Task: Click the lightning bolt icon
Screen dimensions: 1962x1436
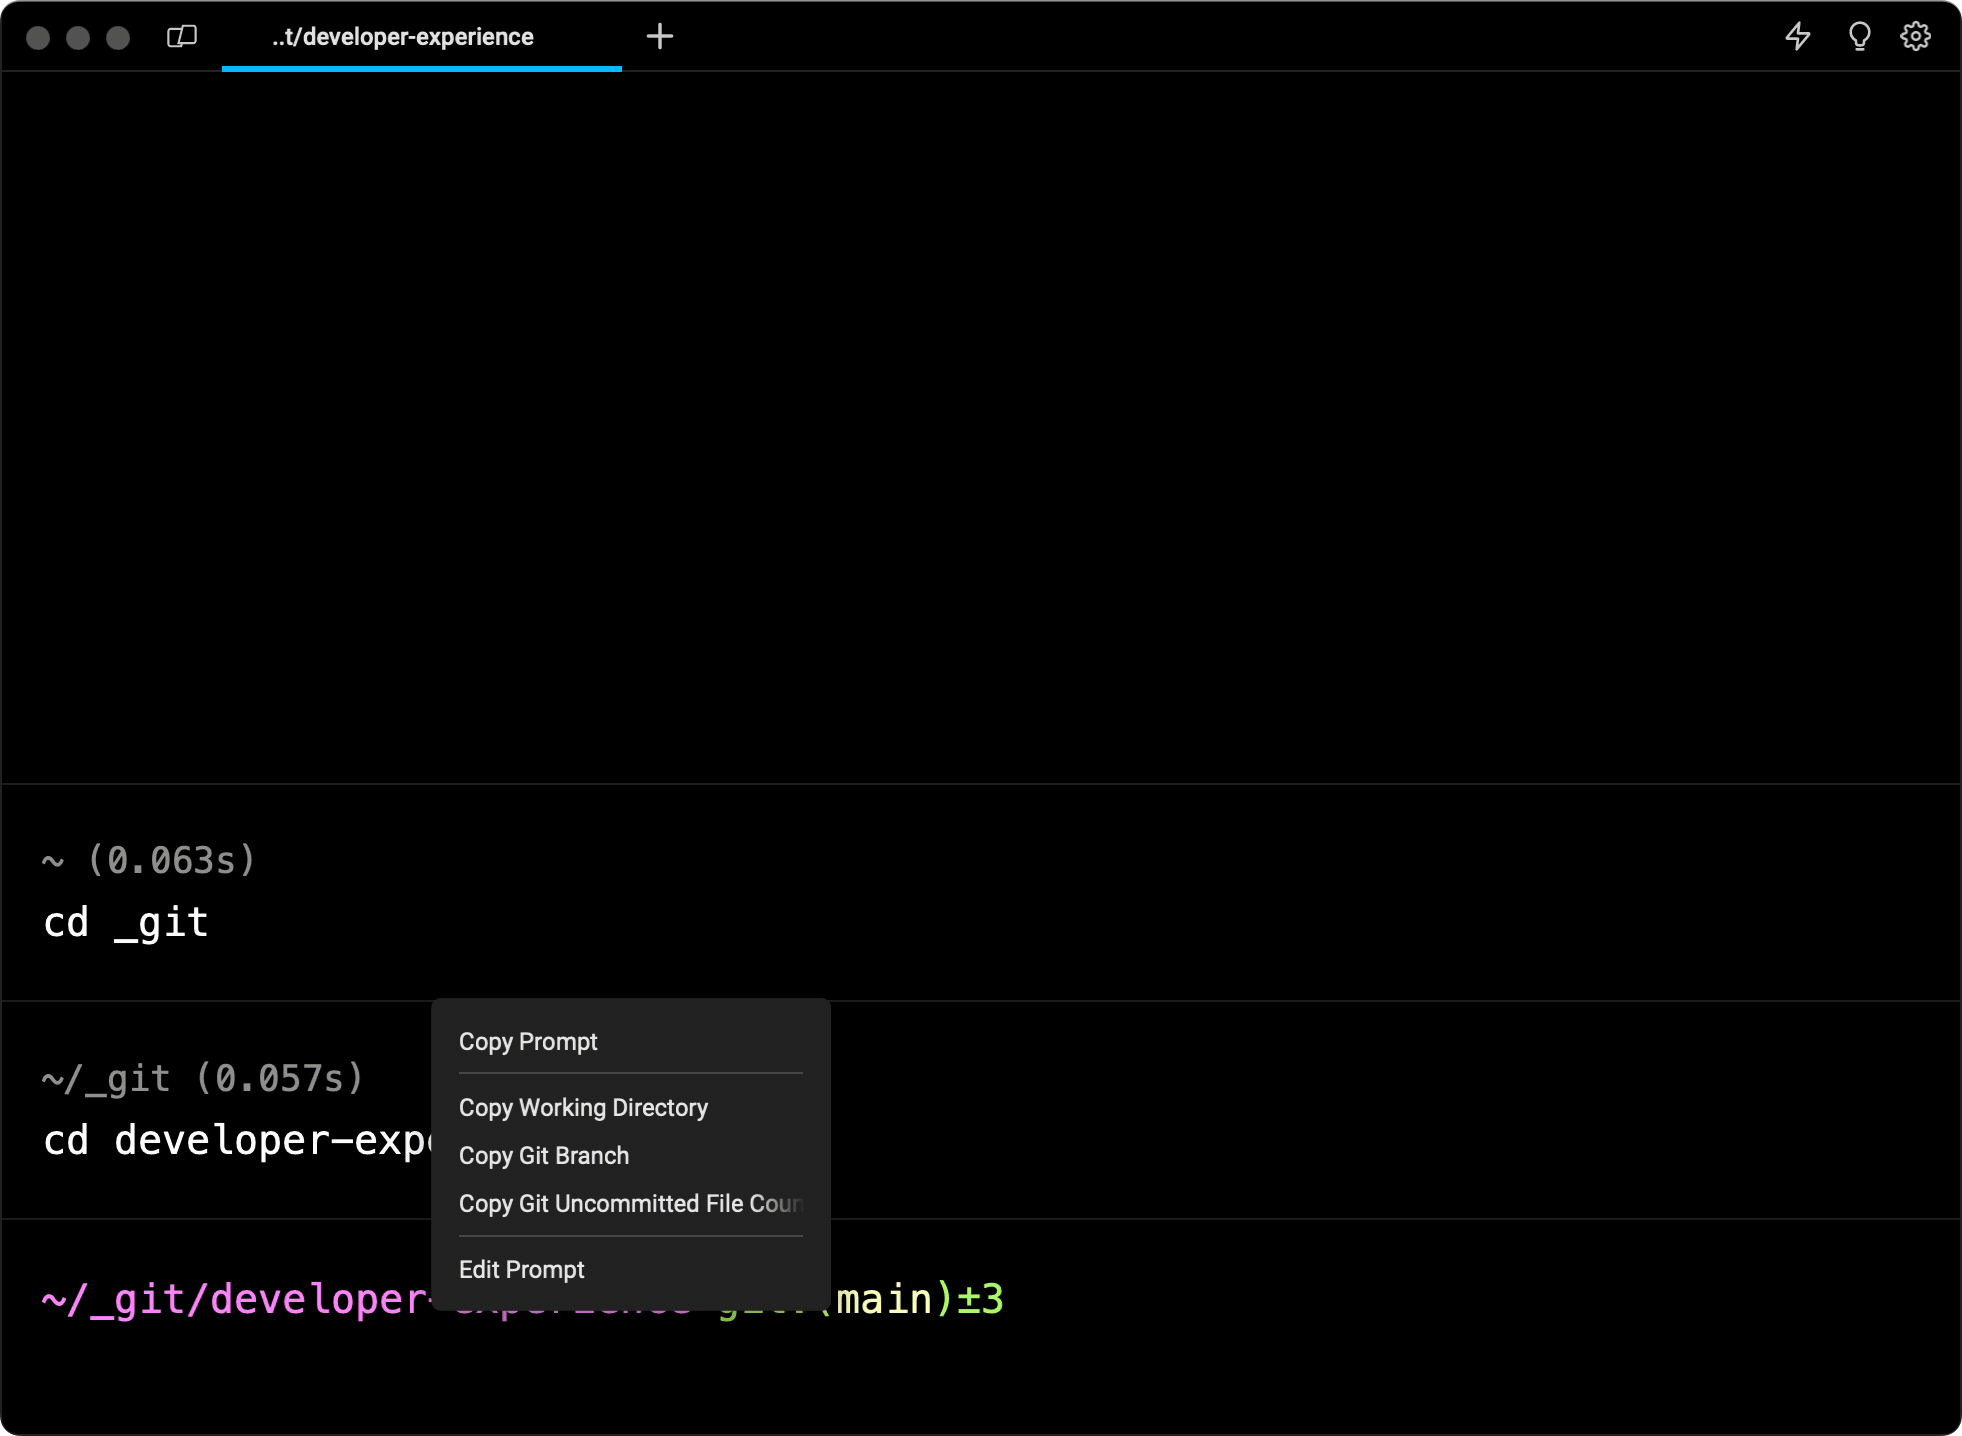Action: [x=1798, y=37]
